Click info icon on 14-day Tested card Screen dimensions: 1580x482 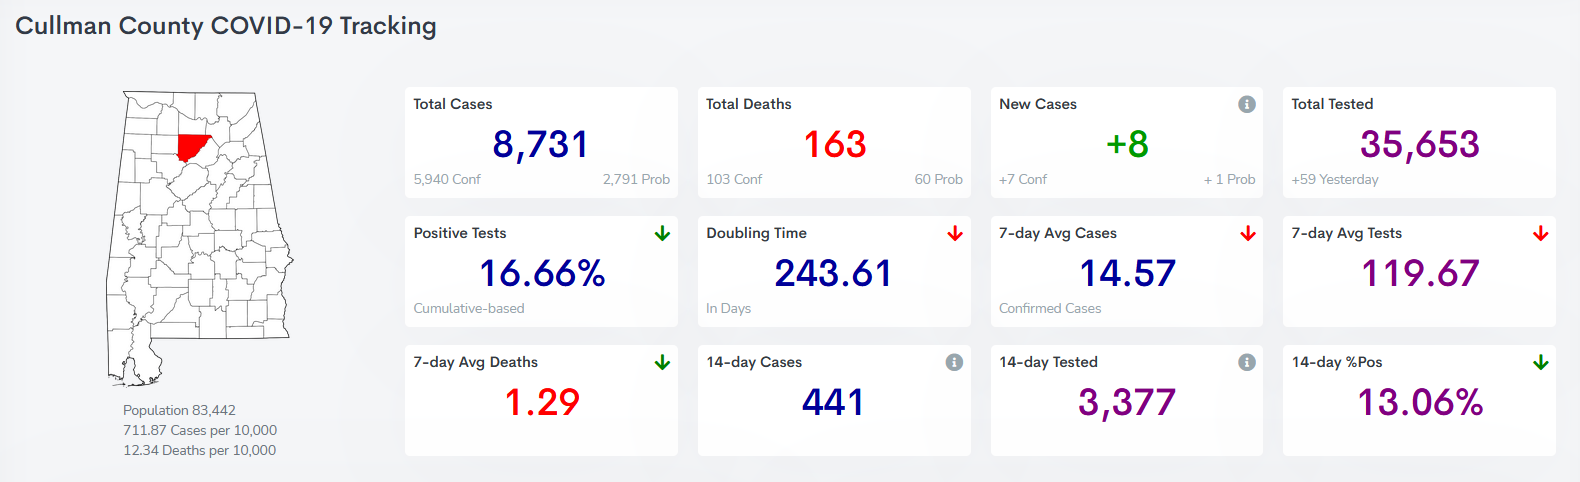pos(1246,362)
